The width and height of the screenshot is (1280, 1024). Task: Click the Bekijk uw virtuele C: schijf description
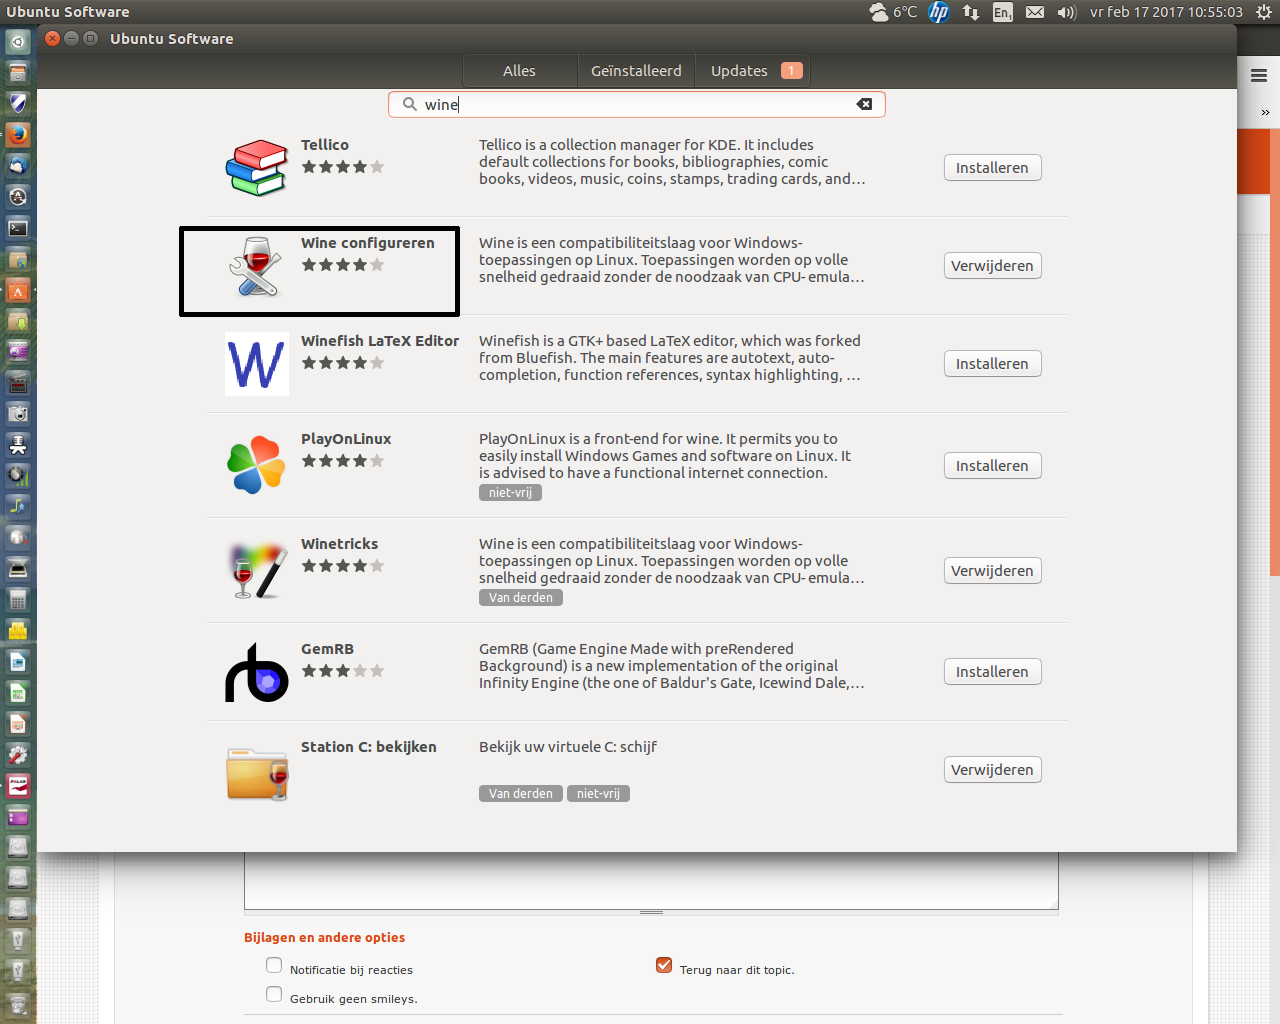pyautogui.click(x=568, y=747)
